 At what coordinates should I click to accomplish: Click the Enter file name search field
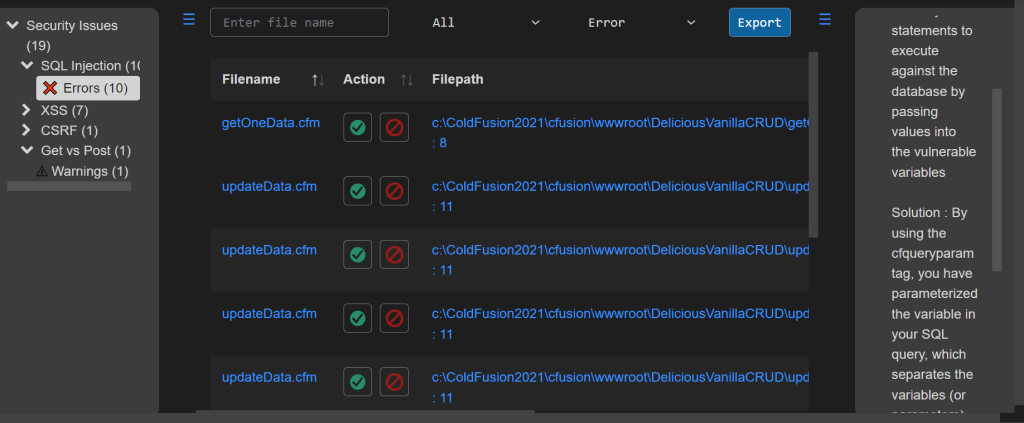click(299, 22)
